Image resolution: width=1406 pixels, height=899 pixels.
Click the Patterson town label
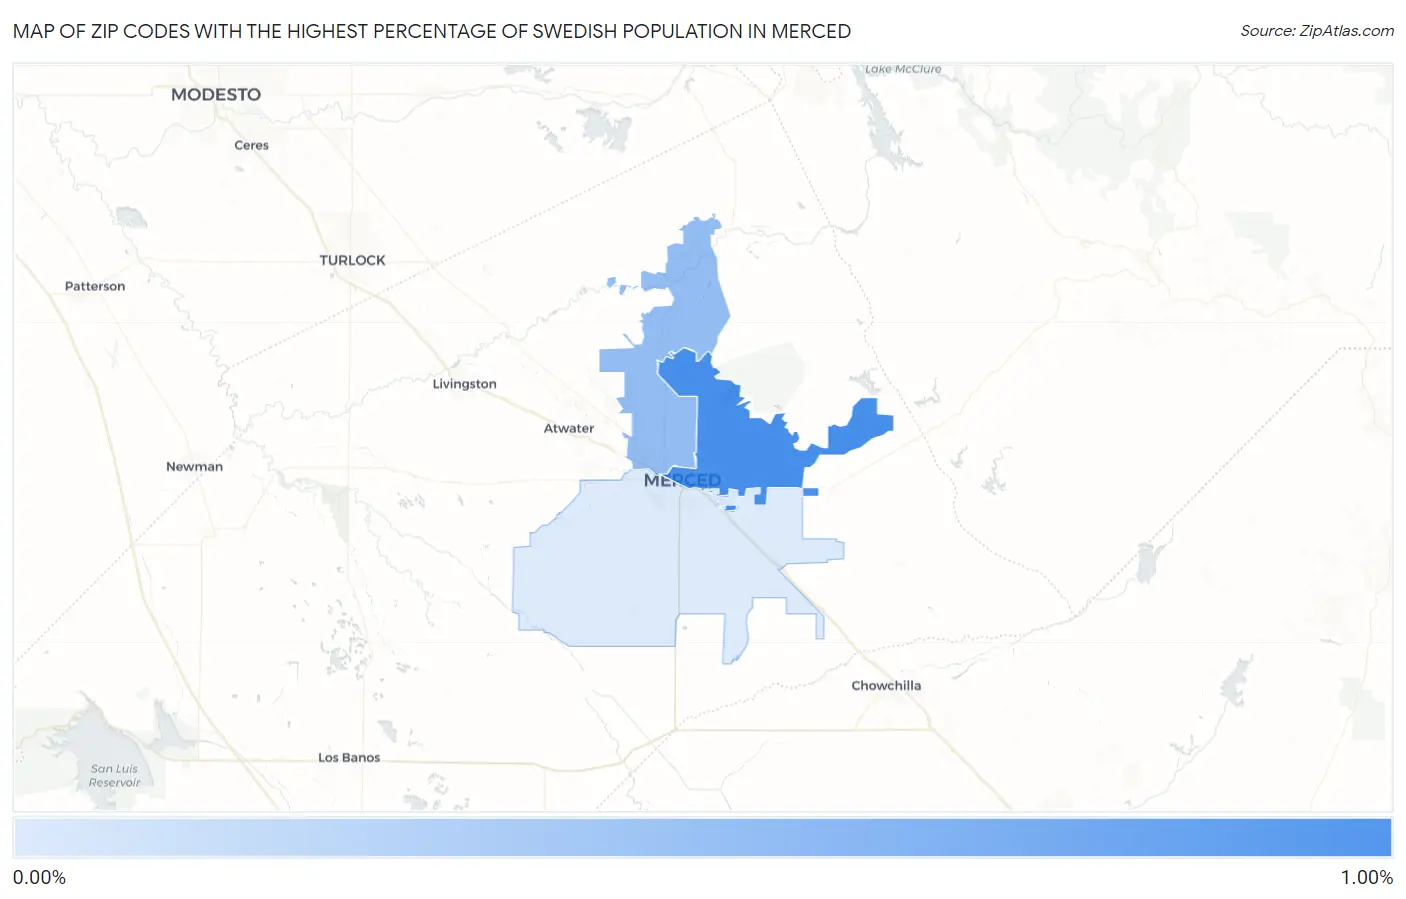[95, 286]
